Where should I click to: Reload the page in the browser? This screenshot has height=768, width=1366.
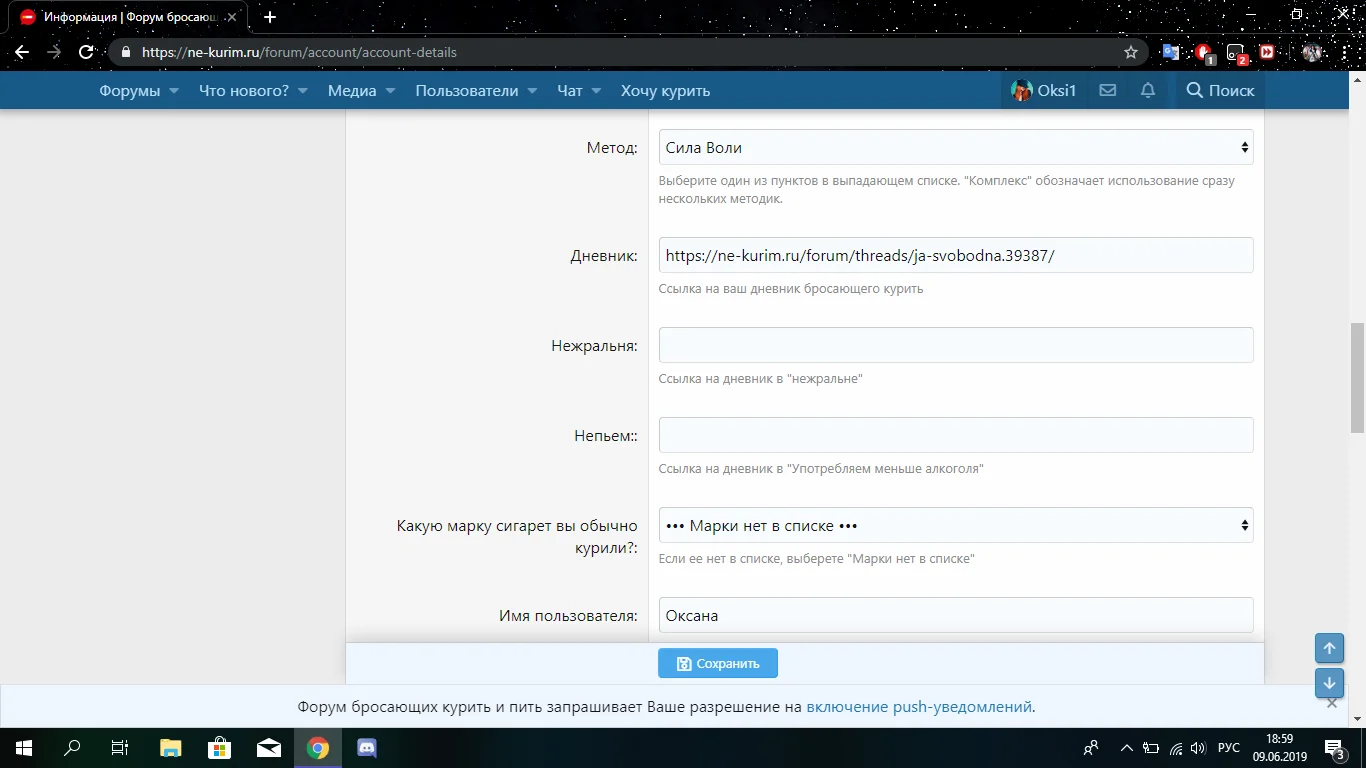click(86, 52)
